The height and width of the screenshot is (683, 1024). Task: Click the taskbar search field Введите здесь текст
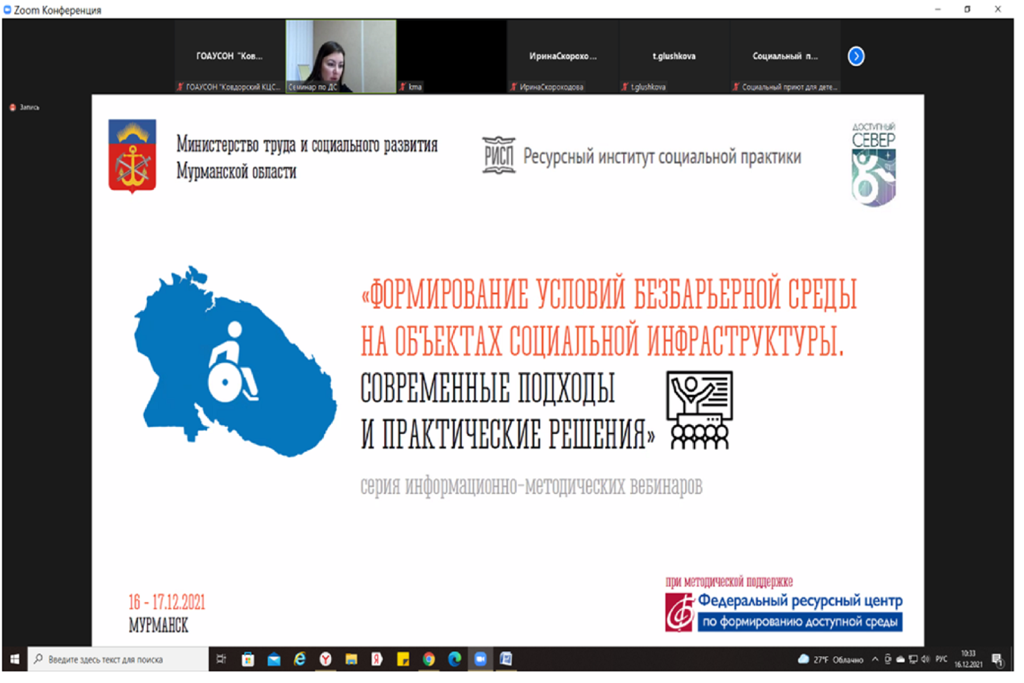click(x=118, y=659)
